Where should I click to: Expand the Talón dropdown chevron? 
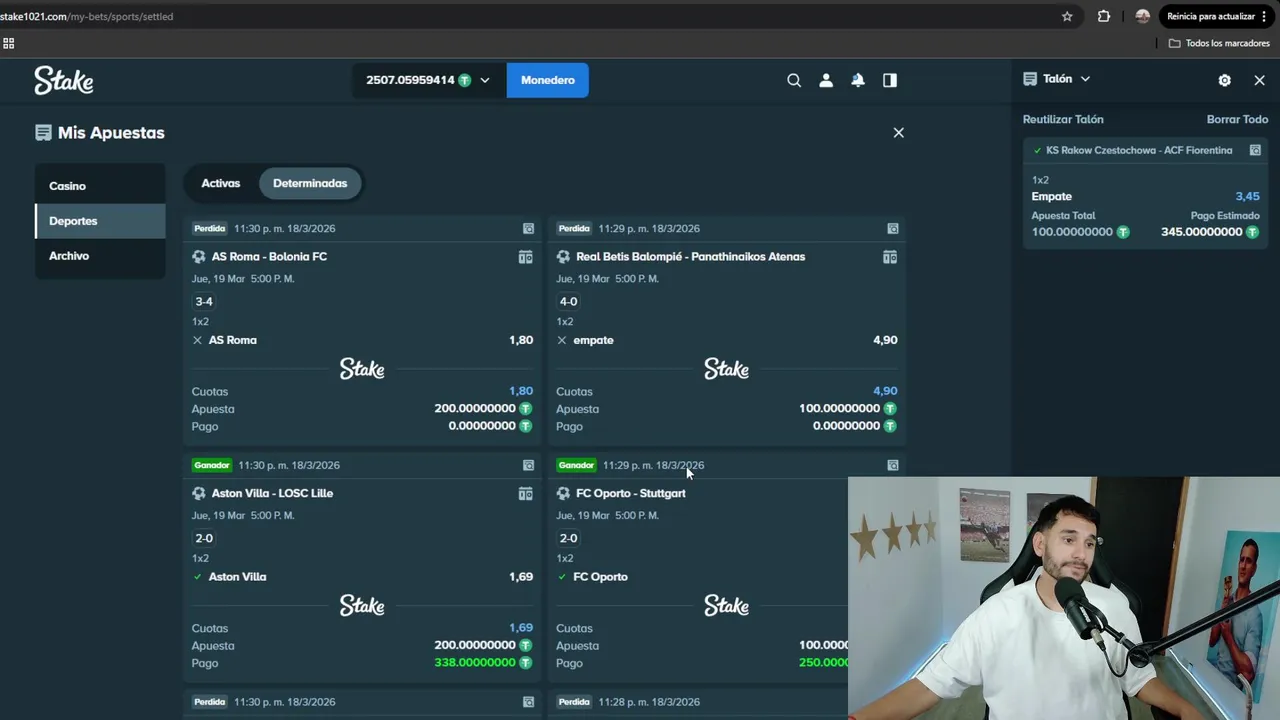click(x=1085, y=79)
